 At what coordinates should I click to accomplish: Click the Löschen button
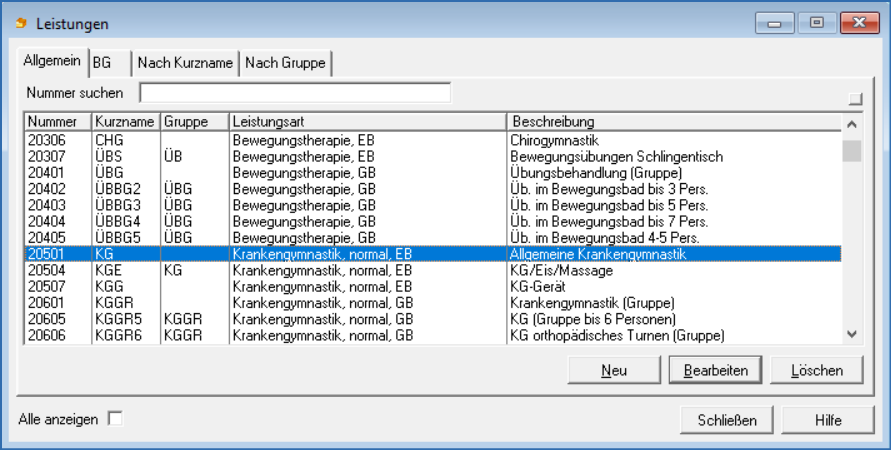pos(817,370)
